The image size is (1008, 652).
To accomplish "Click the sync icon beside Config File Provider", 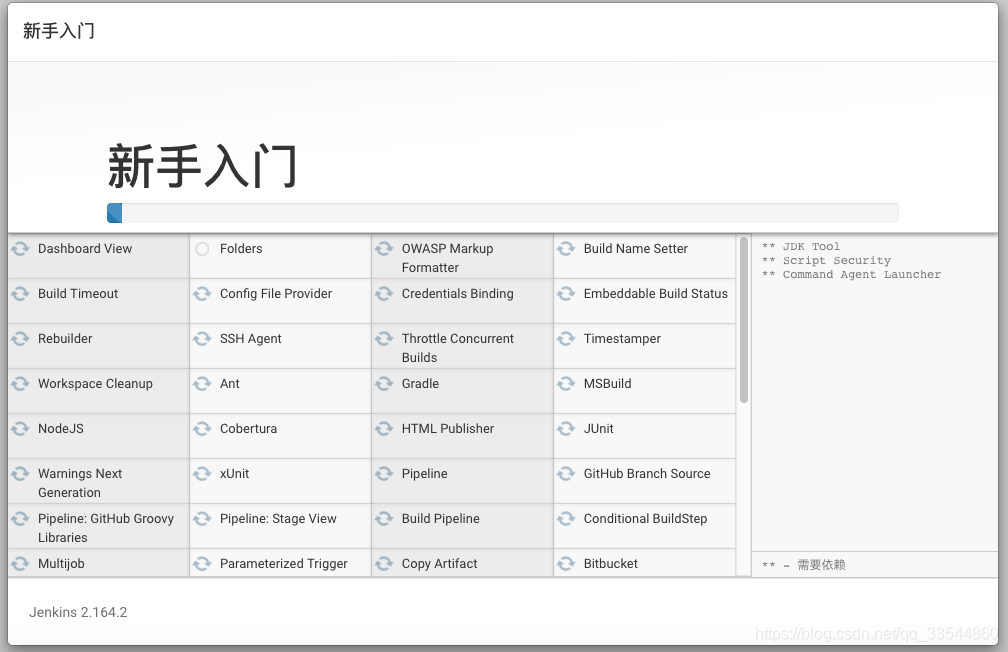I will point(202,294).
